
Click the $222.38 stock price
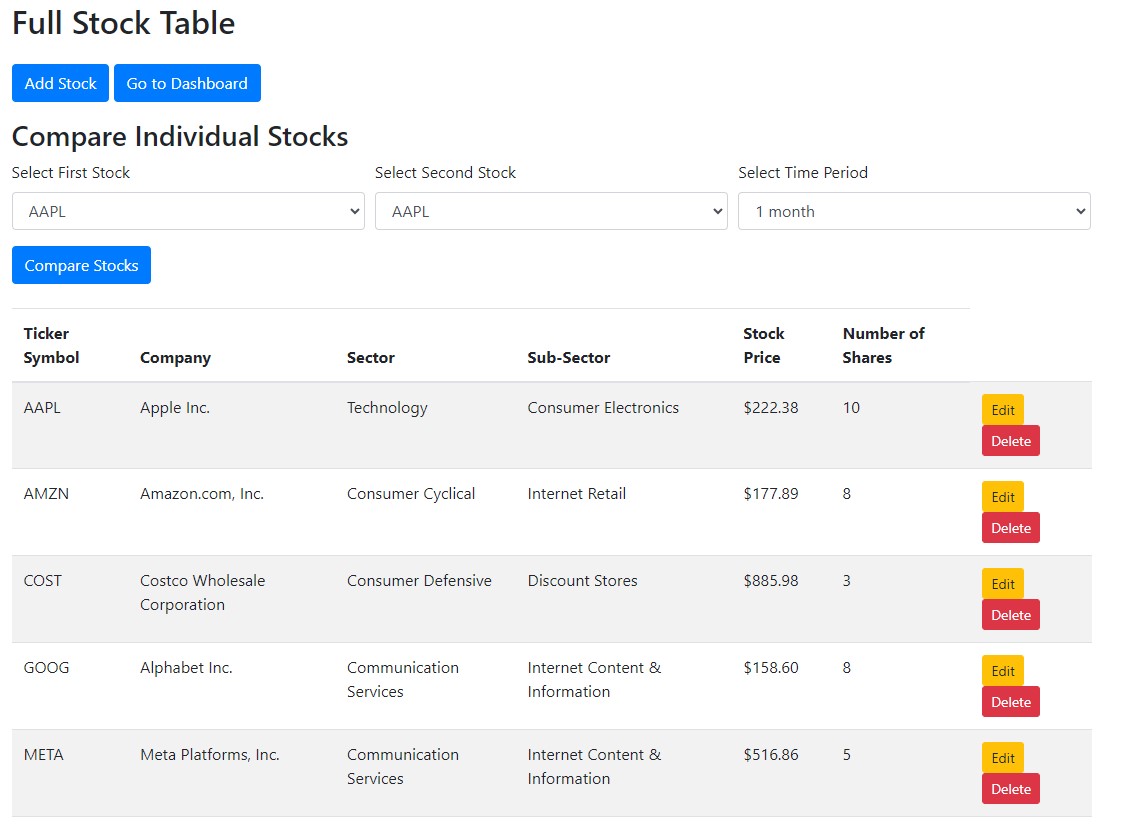771,407
